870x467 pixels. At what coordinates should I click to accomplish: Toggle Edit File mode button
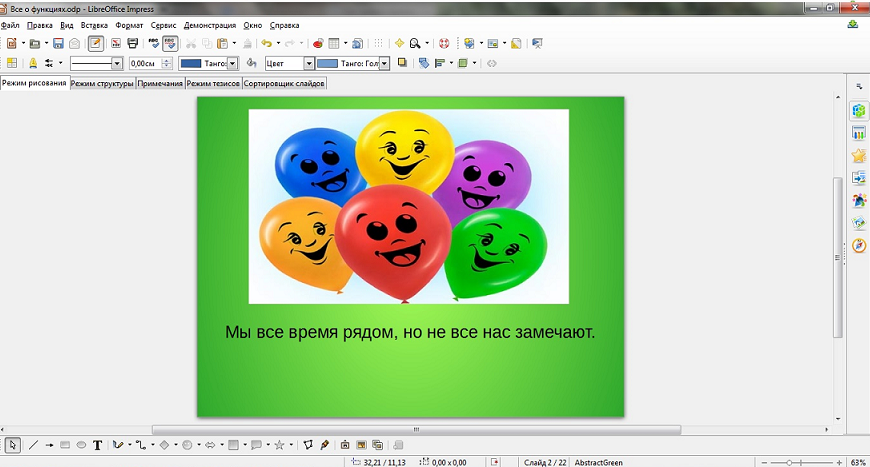pyautogui.click(x=95, y=44)
